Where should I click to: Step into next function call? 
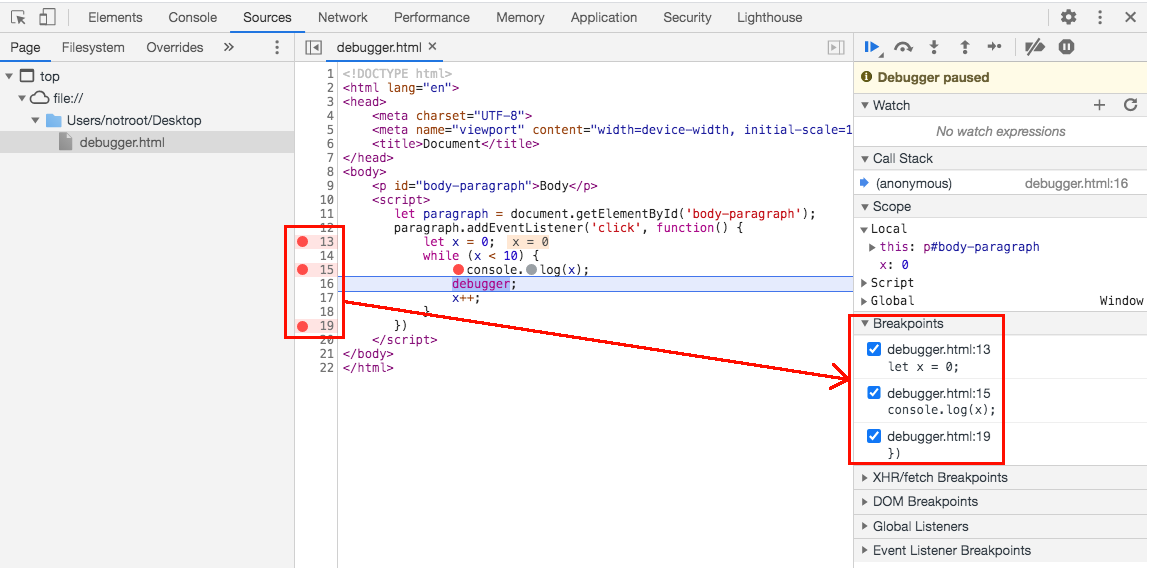934,48
